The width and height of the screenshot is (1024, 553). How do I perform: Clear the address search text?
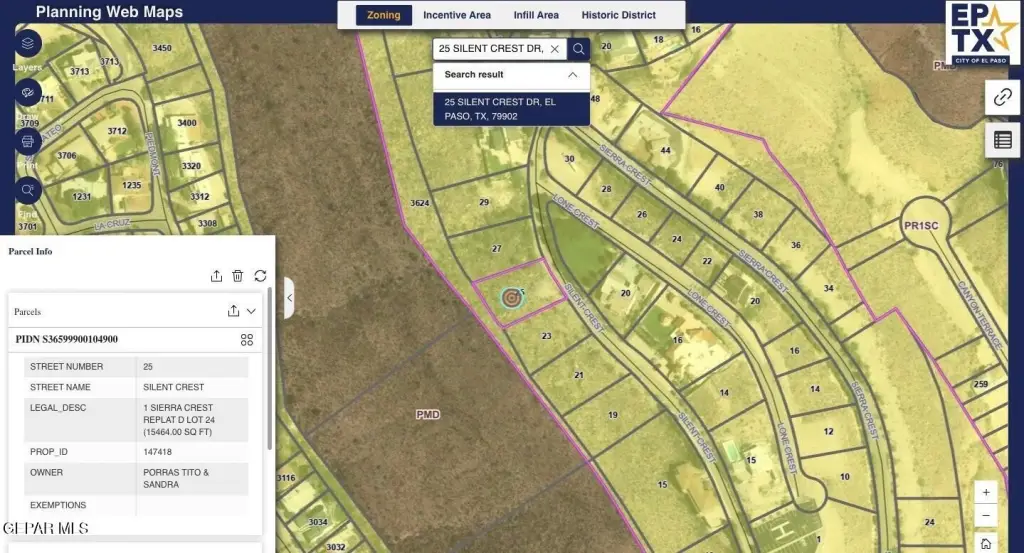(554, 48)
